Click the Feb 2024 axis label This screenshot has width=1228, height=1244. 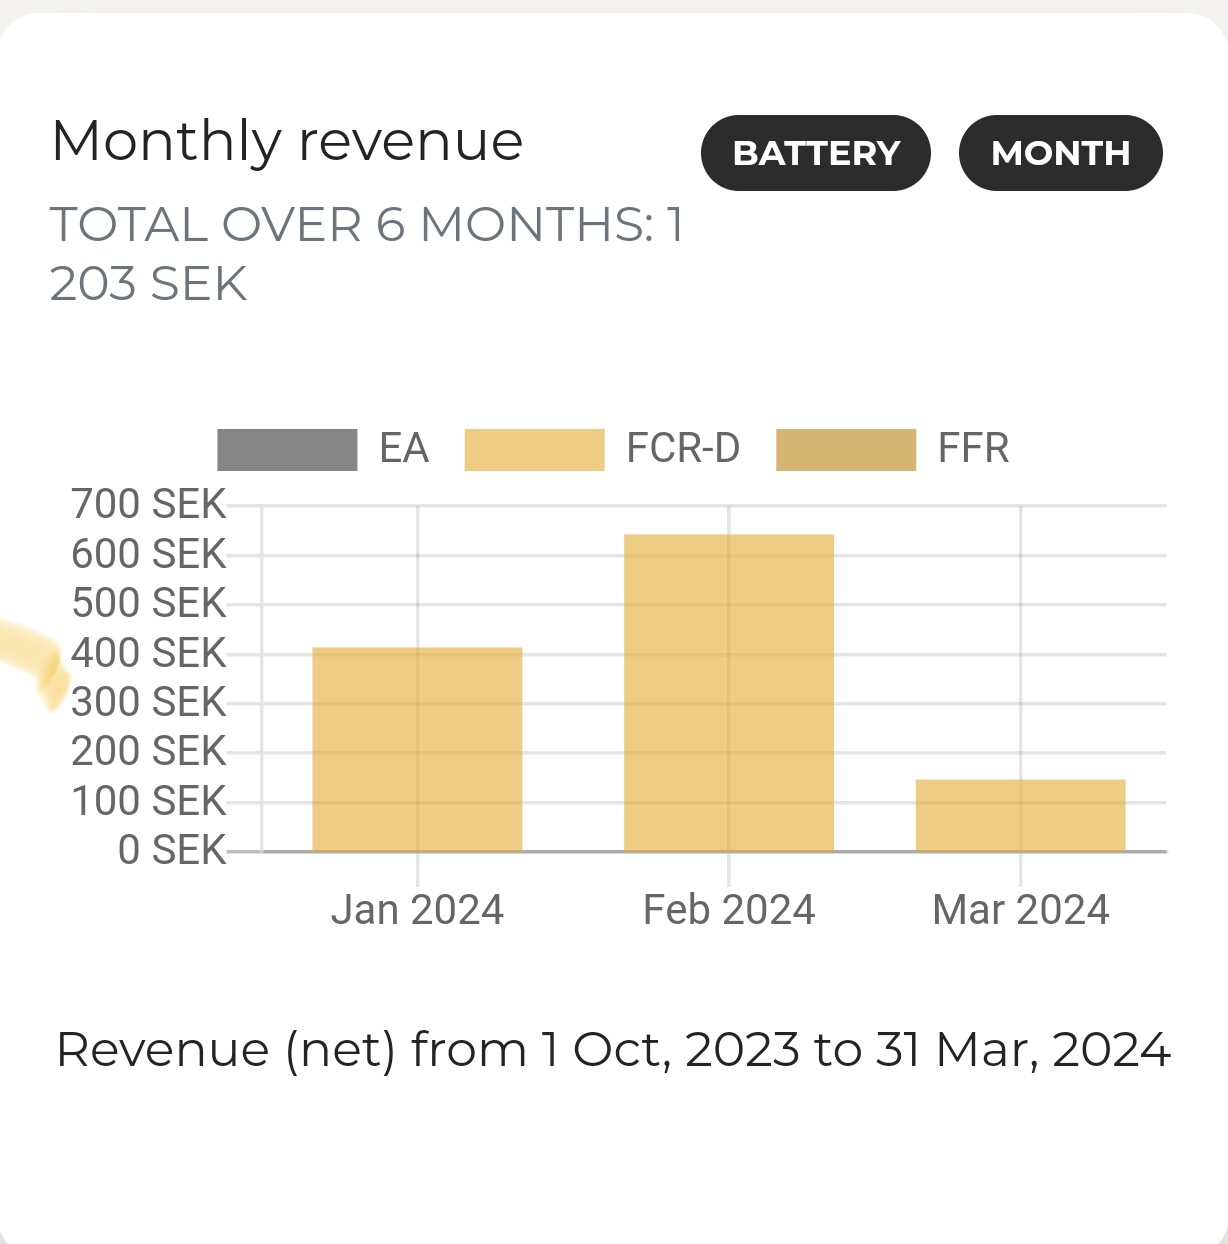(x=729, y=910)
